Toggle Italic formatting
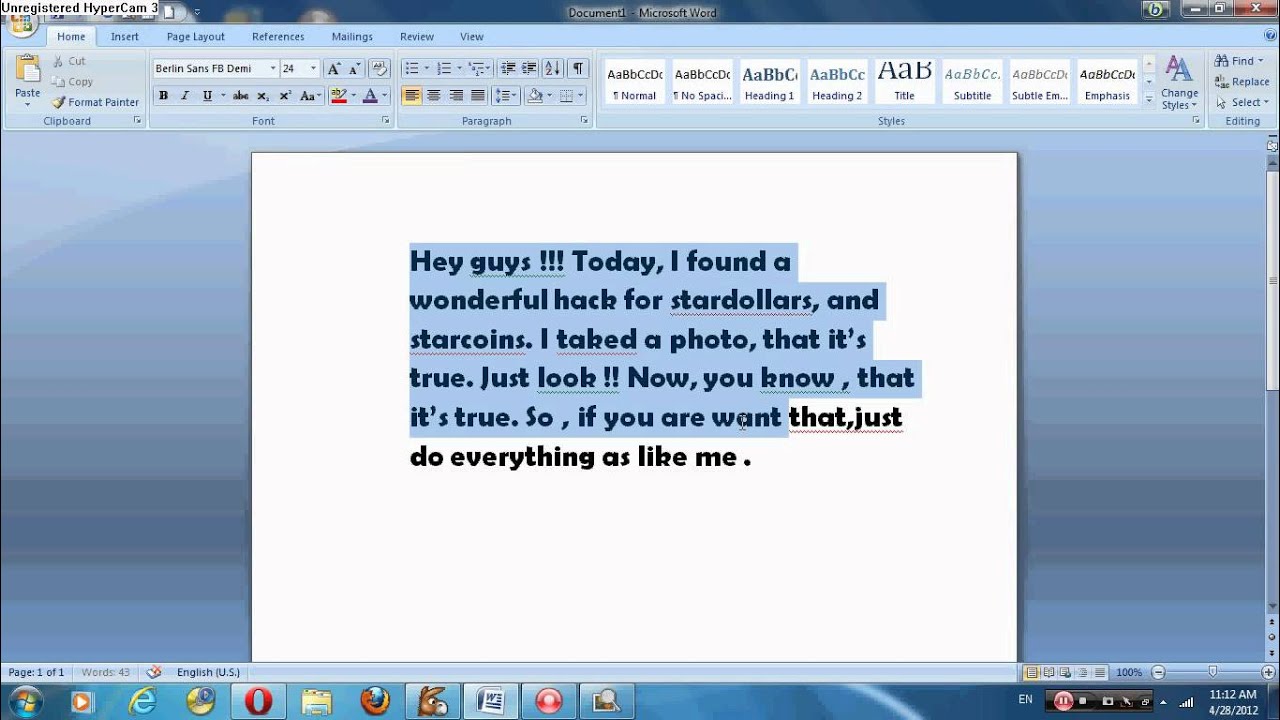Image resolution: width=1280 pixels, height=720 pixels. [x=185, y=96]
